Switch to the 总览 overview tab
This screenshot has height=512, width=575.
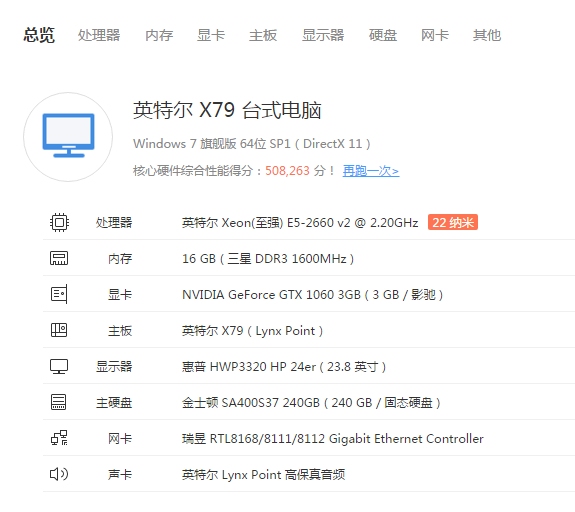coord(39,35)
